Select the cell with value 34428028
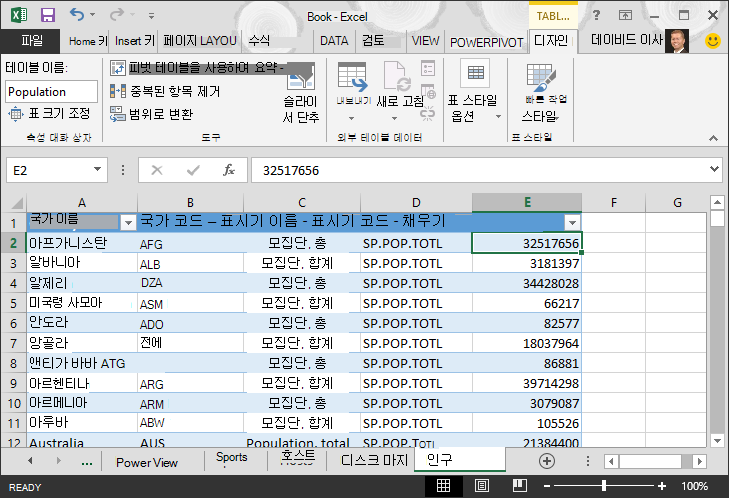729x498 pixels. tap(527, 283)
